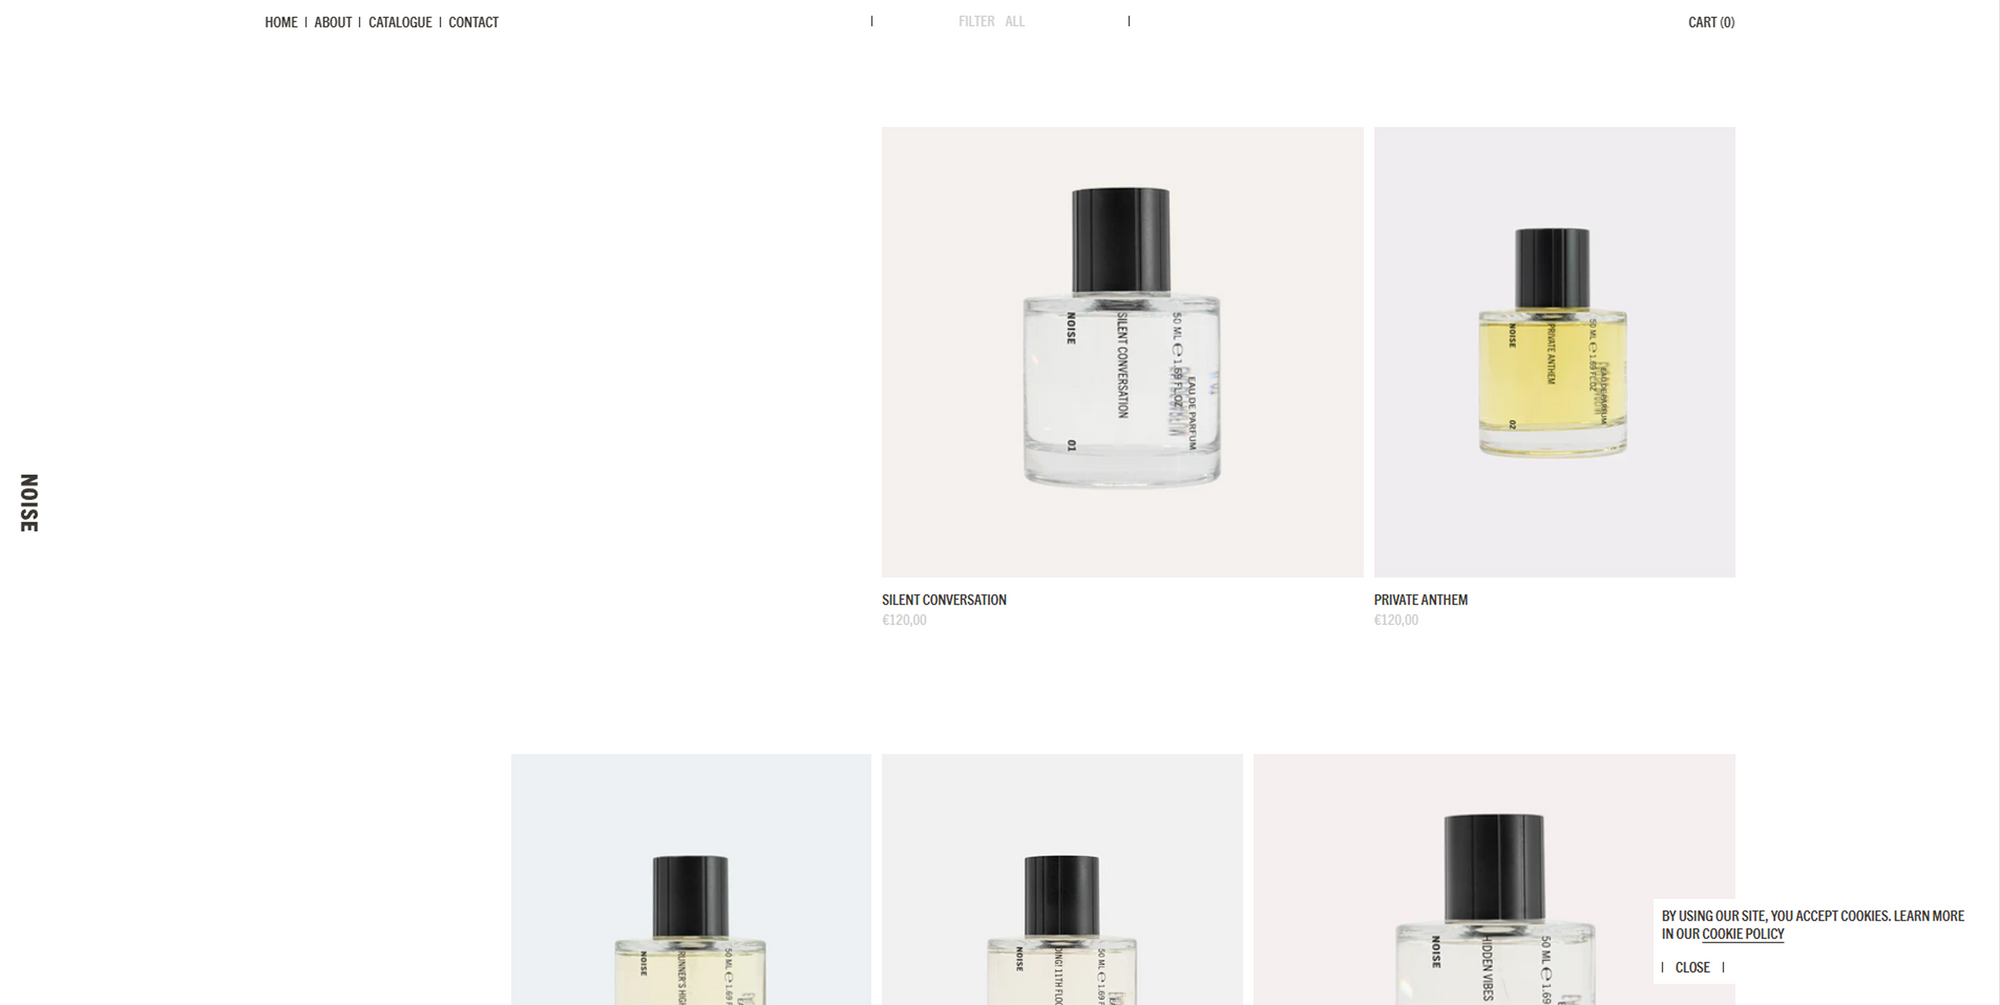The height and width of the screenshot is (1005, 2000).
Task: Open the Silent Conversation bottle image
Action: pos(1122,352)
